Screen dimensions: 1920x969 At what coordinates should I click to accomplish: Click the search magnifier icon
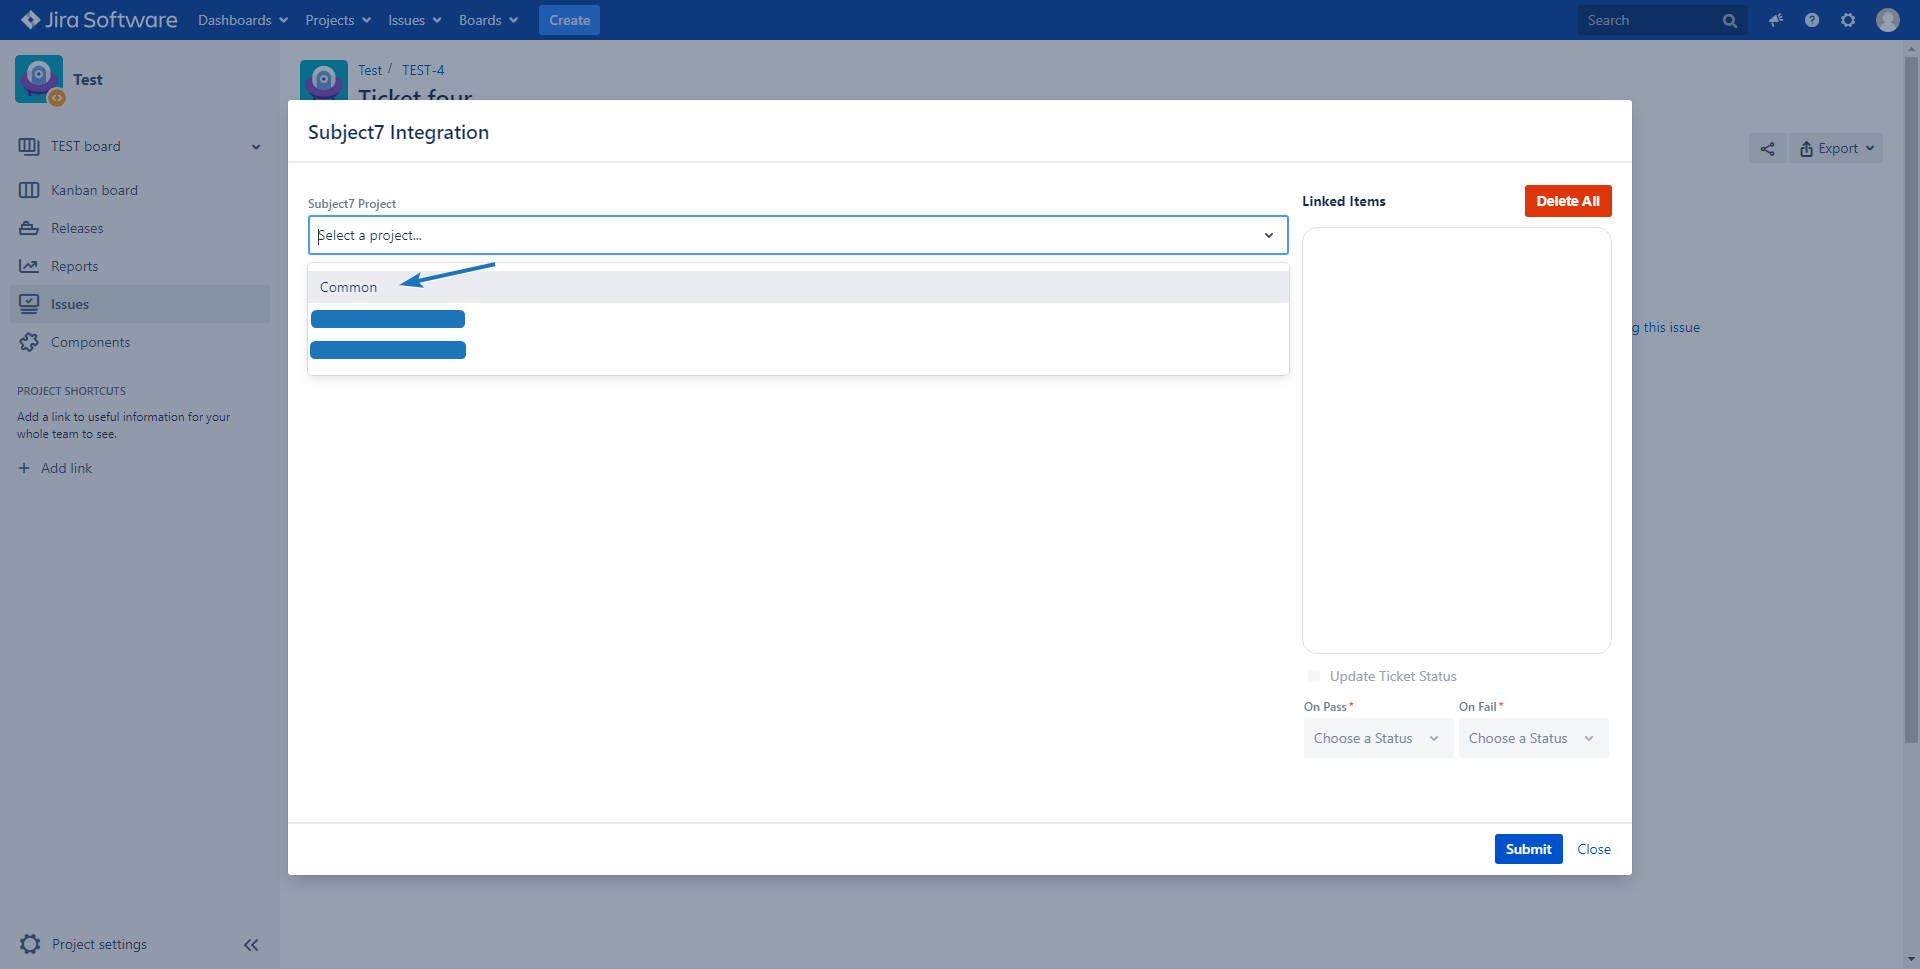1730,21
